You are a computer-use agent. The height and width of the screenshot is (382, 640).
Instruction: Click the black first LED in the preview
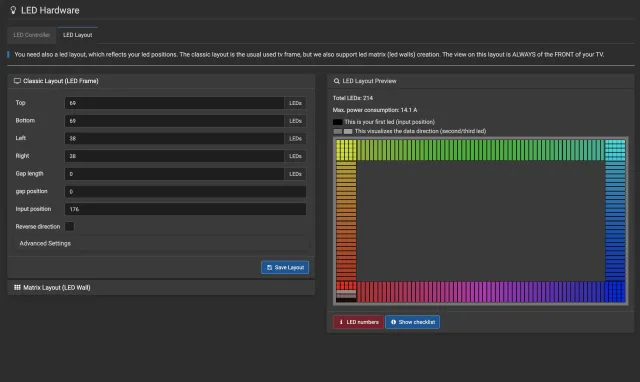pyautogui.click(x=346, y=300)
